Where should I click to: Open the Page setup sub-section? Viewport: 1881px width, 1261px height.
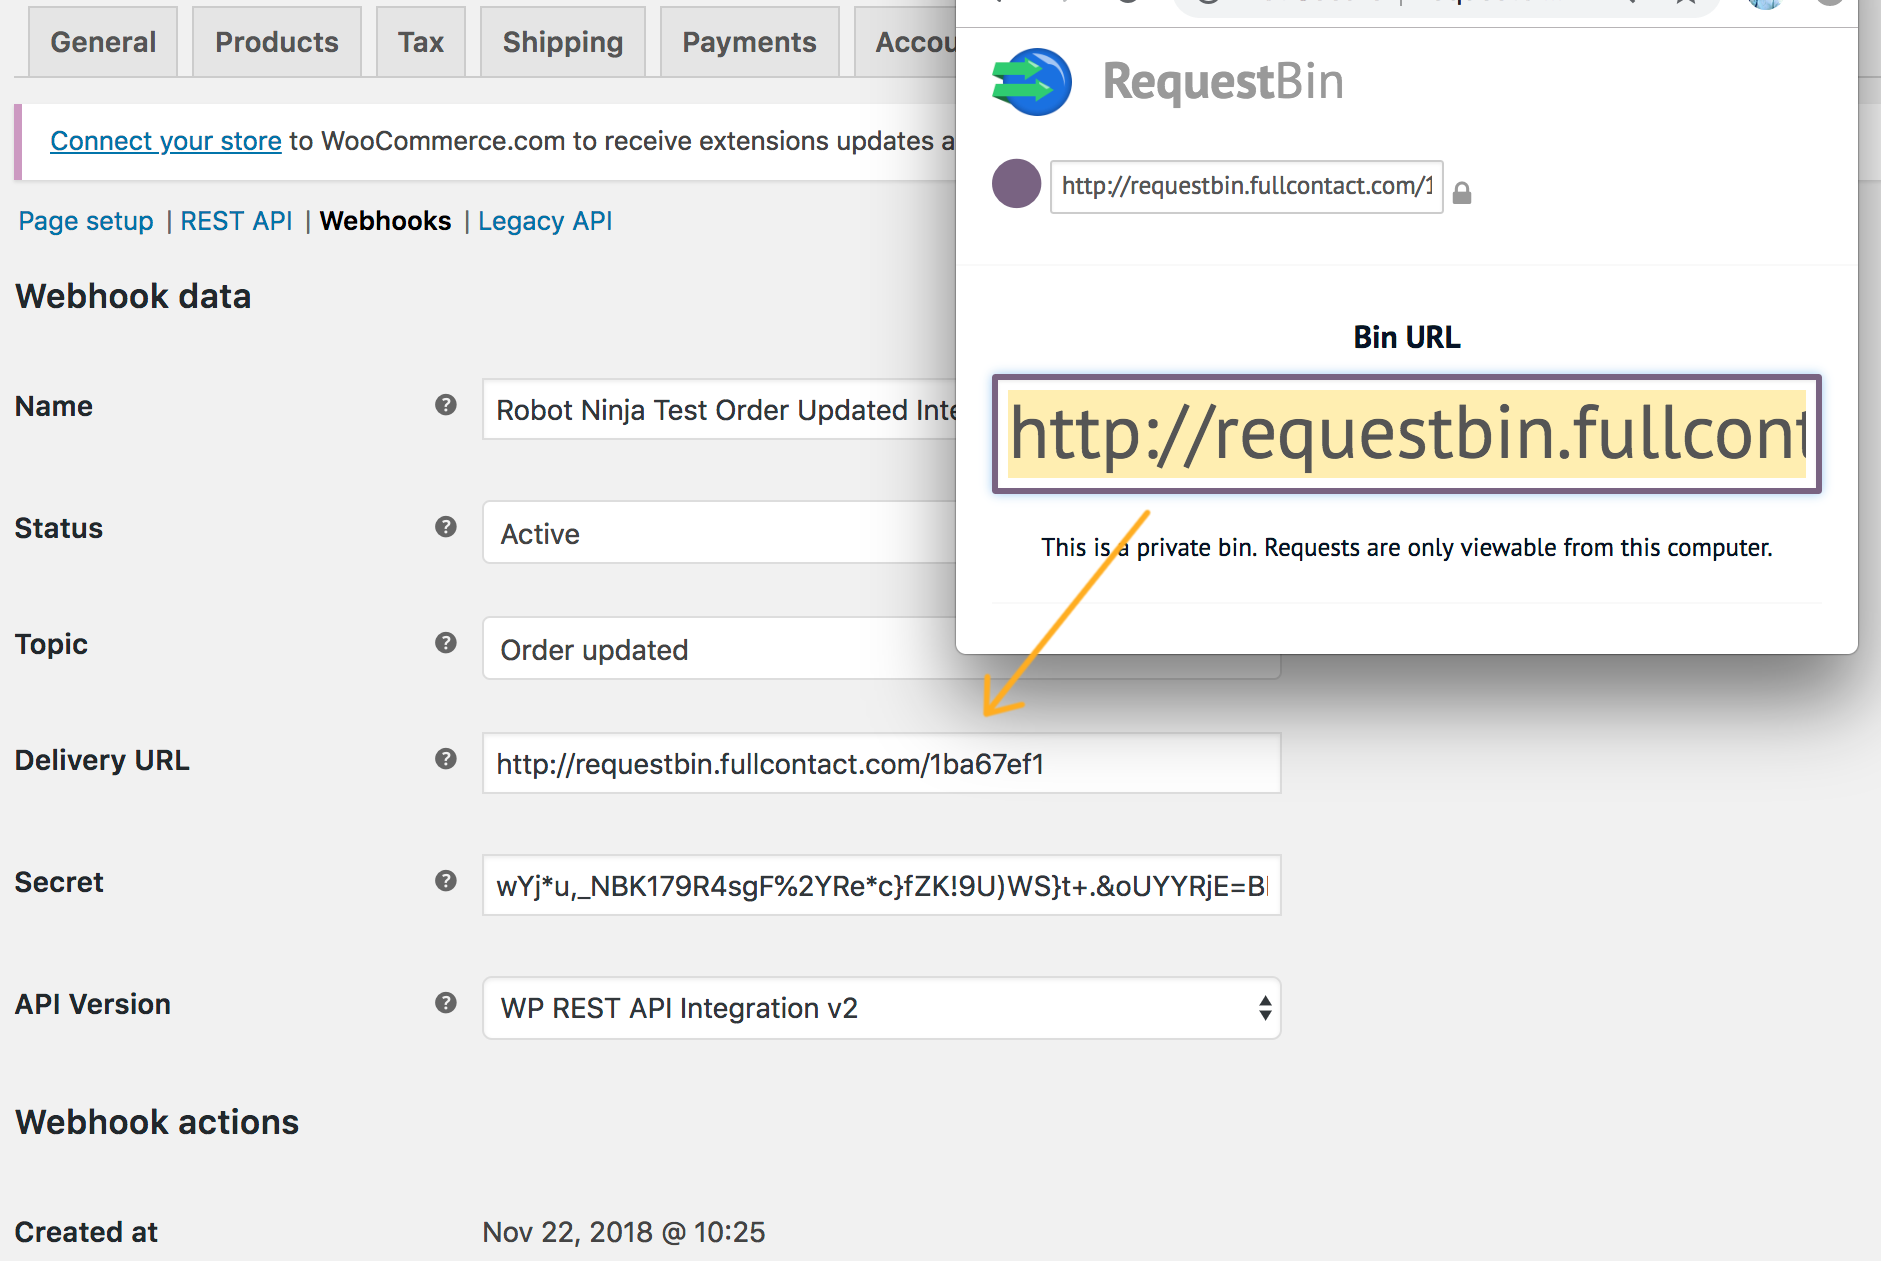[86, 221]
